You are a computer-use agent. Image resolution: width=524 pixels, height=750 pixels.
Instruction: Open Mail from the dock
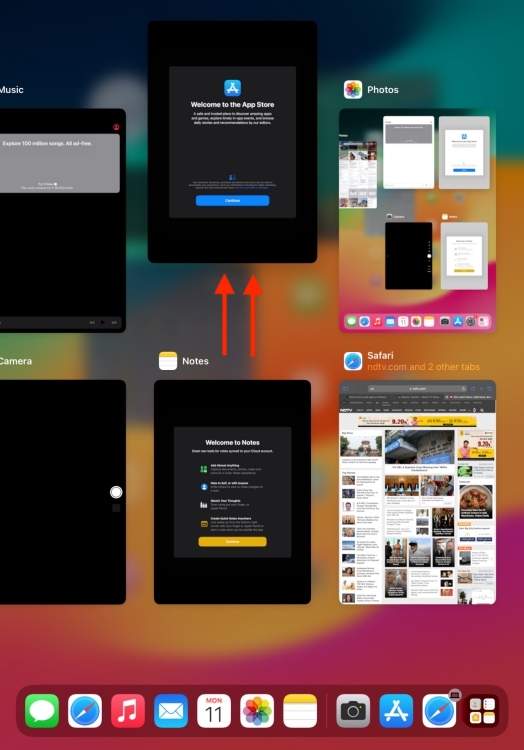[x=171, y=711]
